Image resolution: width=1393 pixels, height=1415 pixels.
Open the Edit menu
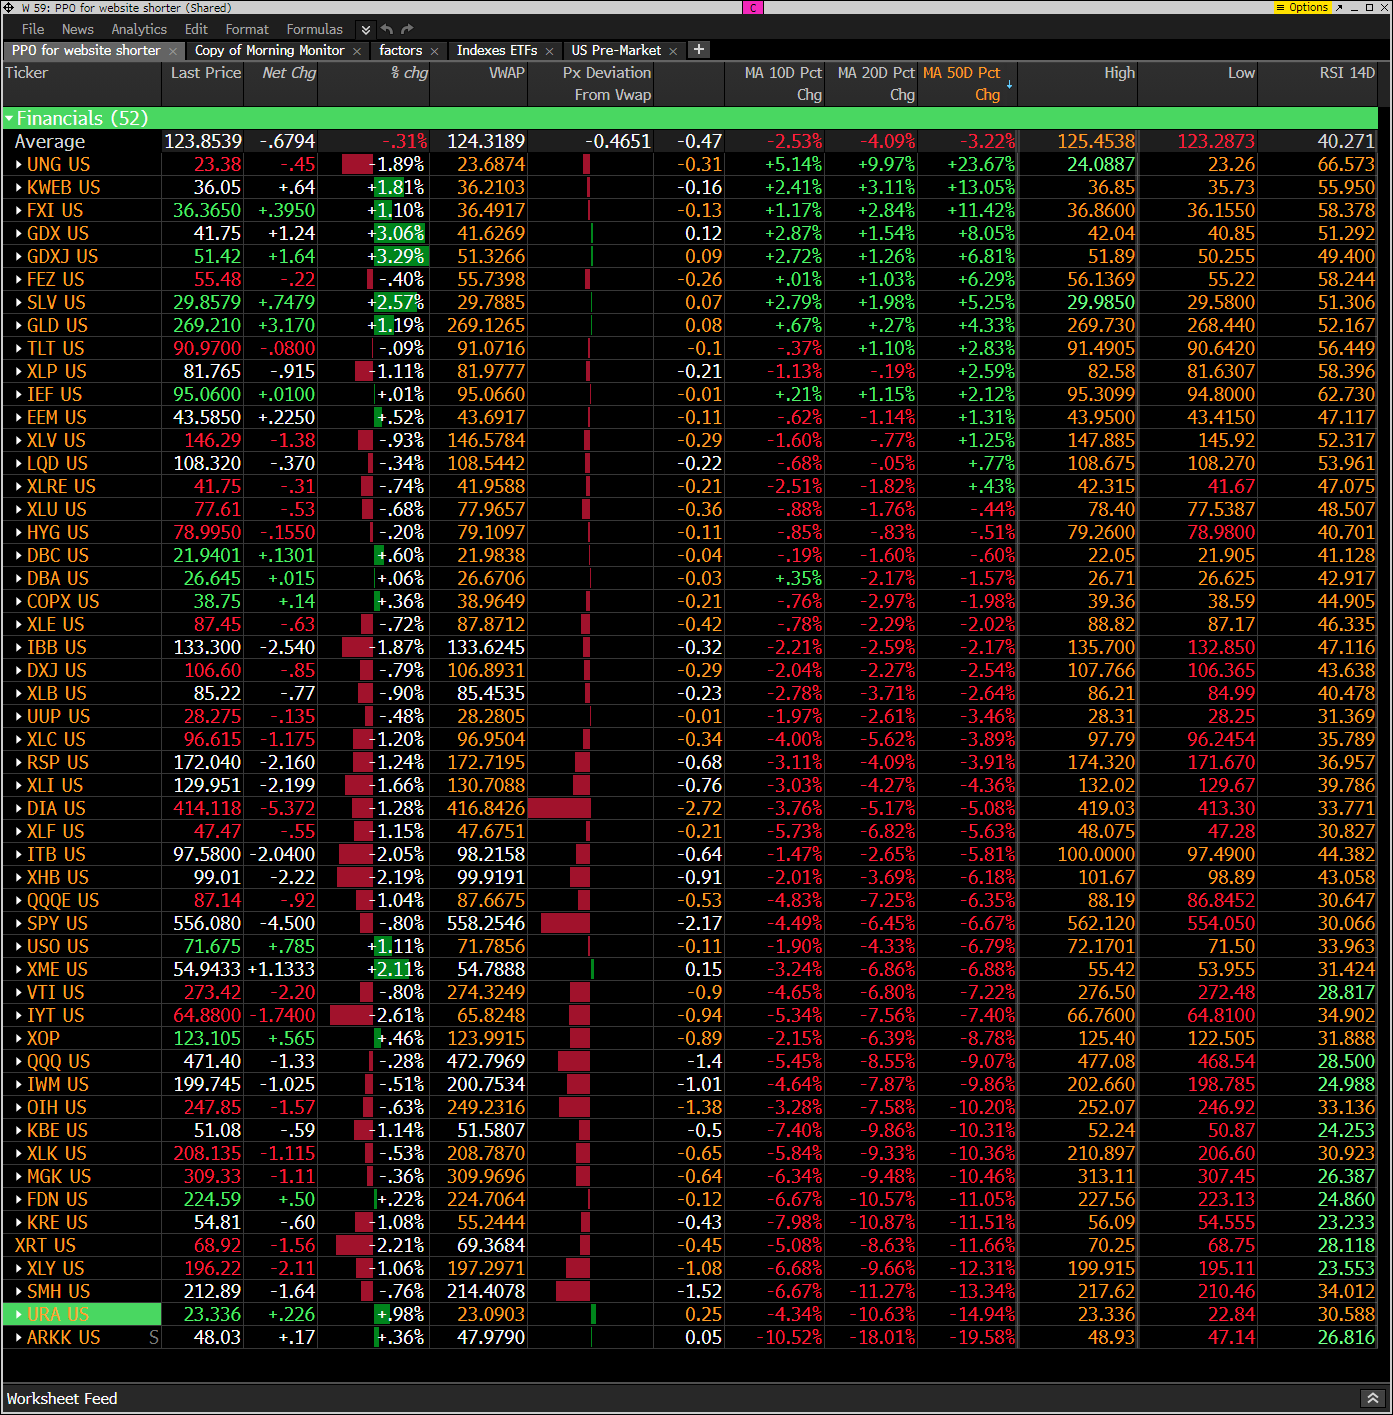coord(196,29)
